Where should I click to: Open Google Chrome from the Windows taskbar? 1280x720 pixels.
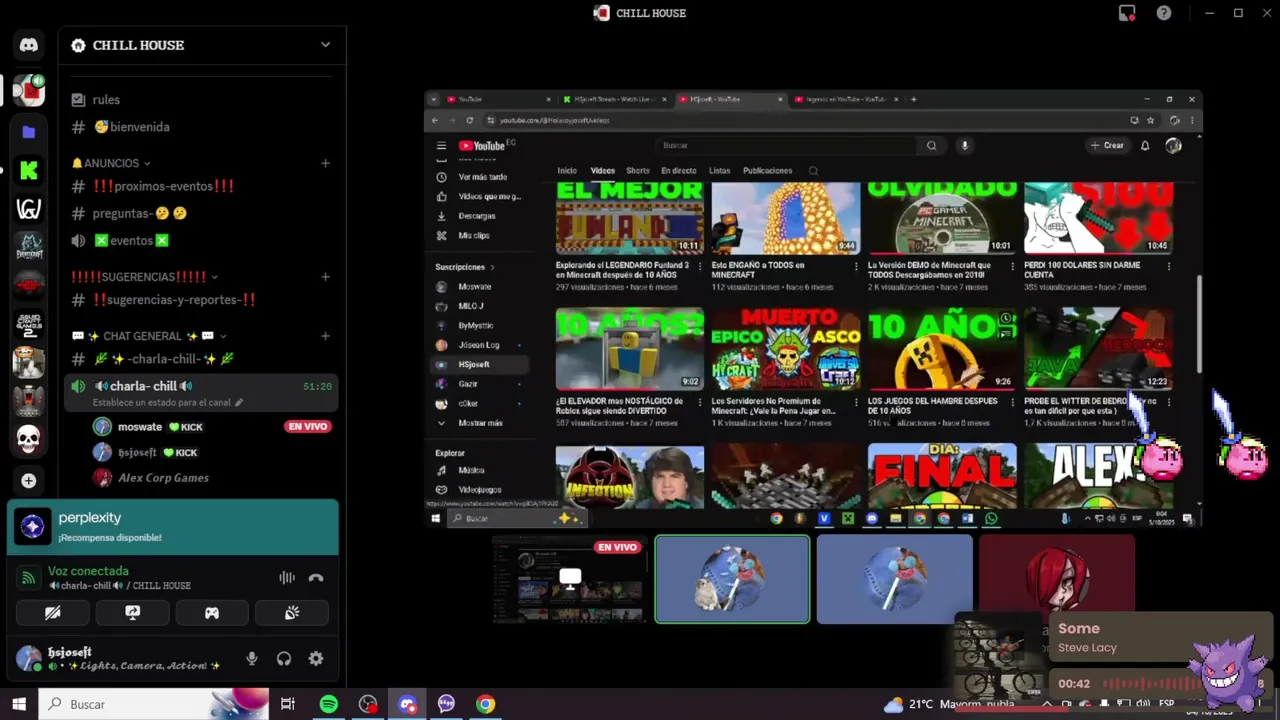tap(485, 704)
